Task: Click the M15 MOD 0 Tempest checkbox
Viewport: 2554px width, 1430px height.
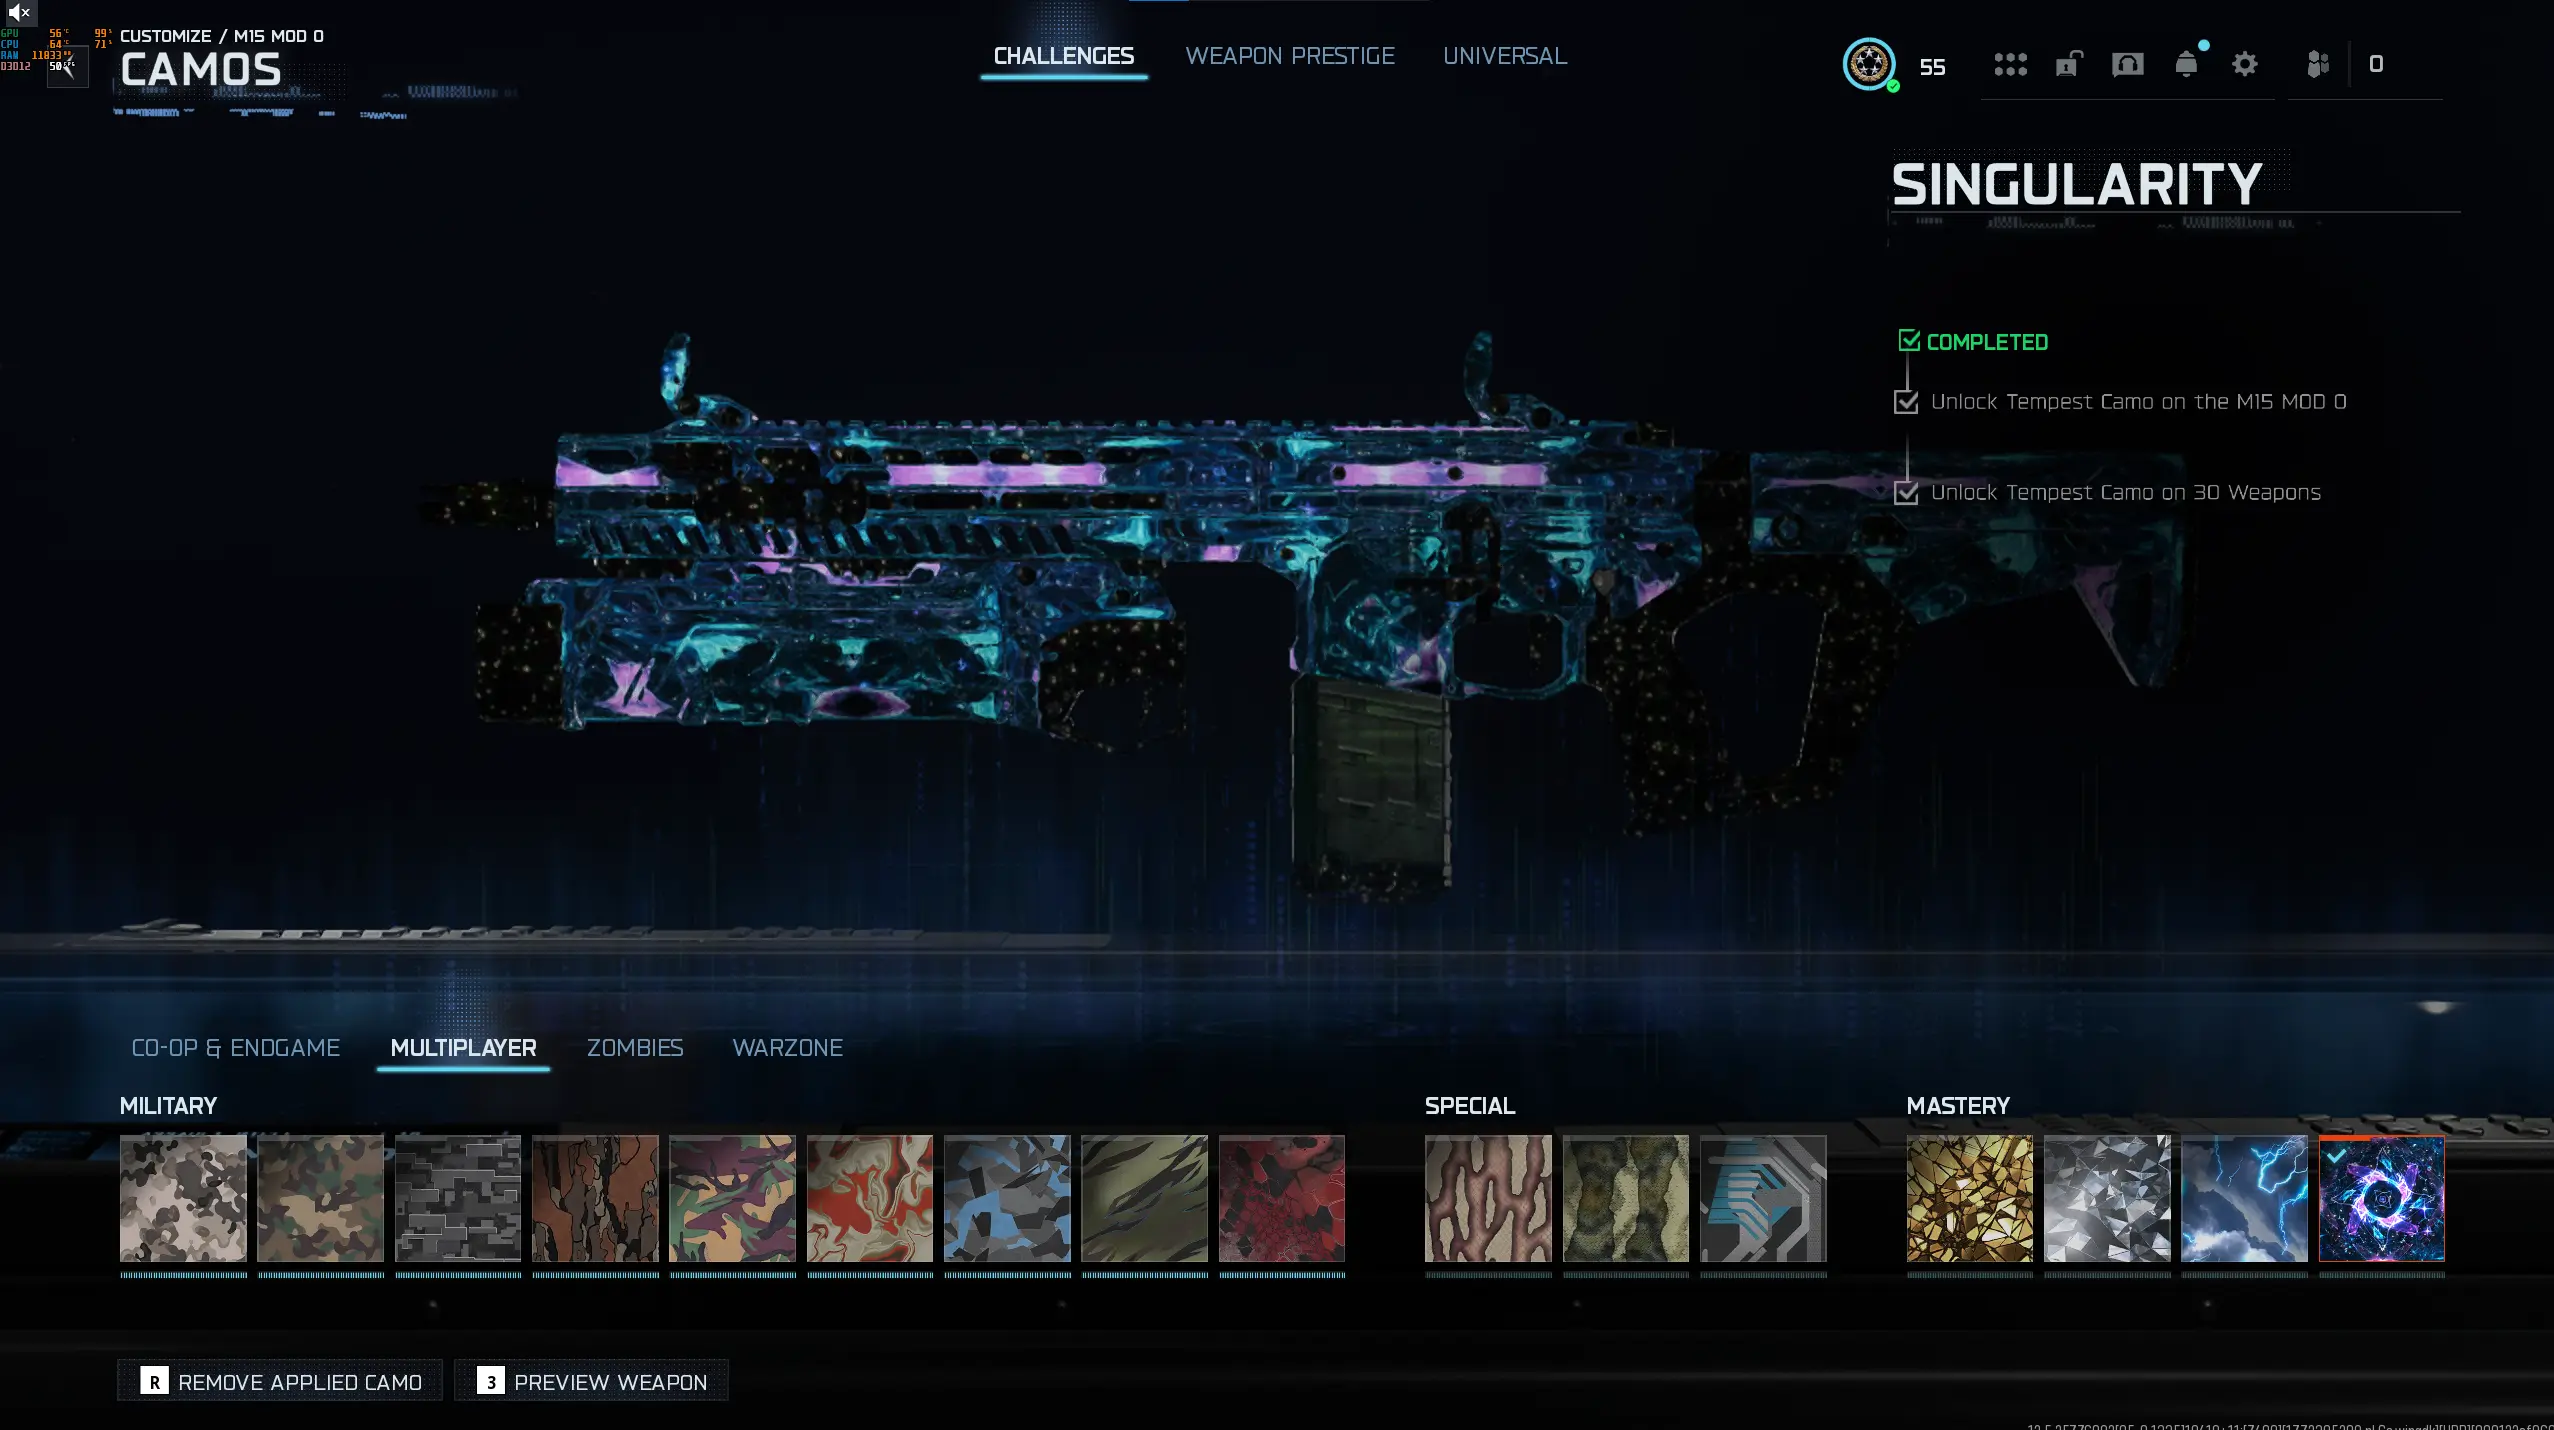Action: tap(1906, 402)
